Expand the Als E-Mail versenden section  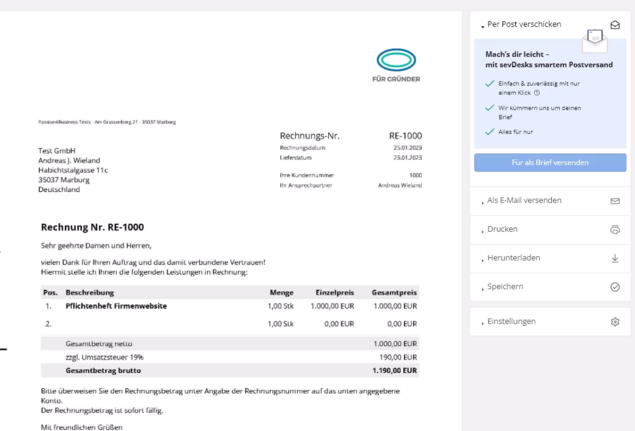(522, 201)
